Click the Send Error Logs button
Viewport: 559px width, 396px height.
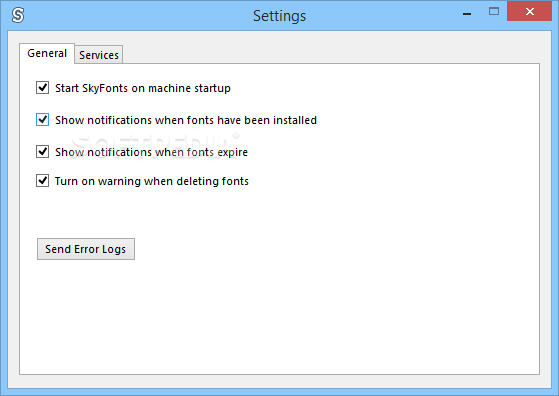tap(86, 249)
